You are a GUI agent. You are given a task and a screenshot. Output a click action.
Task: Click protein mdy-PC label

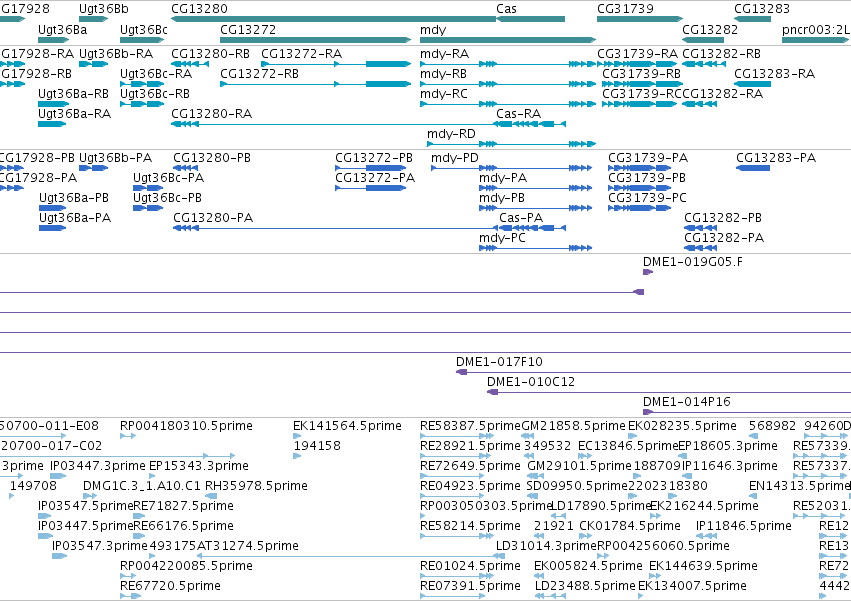[x=502, y=238]
